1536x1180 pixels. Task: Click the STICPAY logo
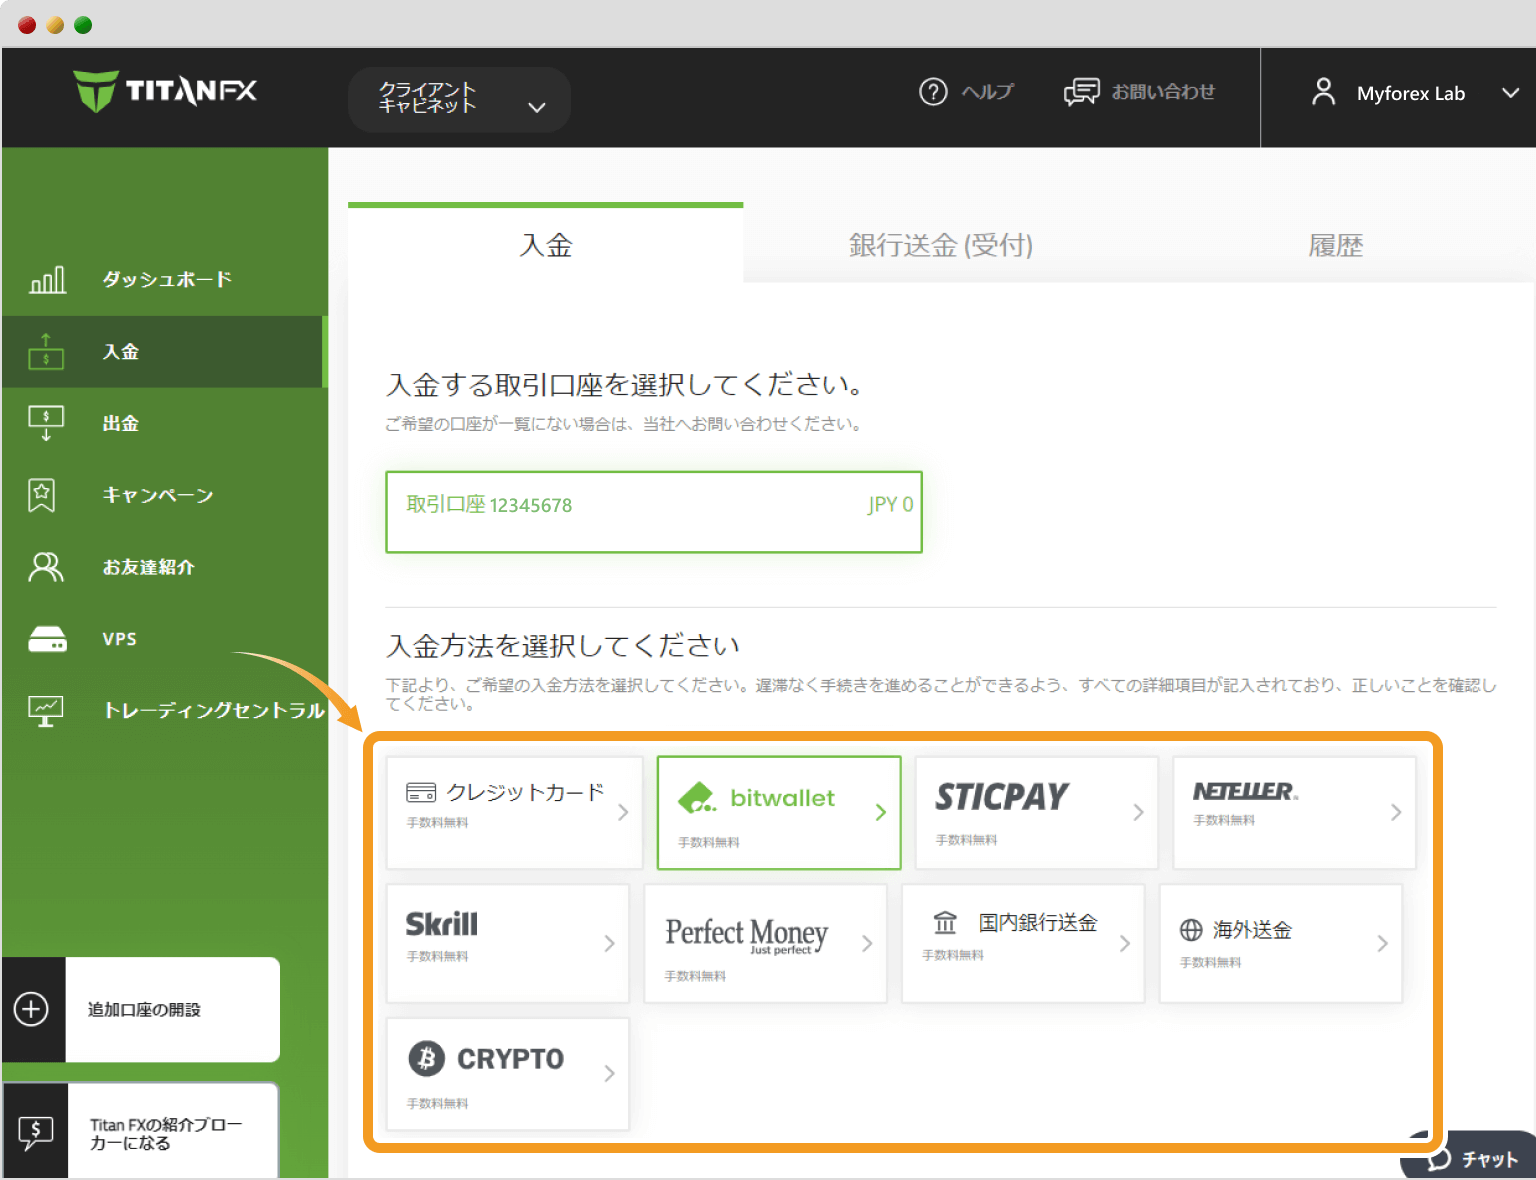(1002, 797)
